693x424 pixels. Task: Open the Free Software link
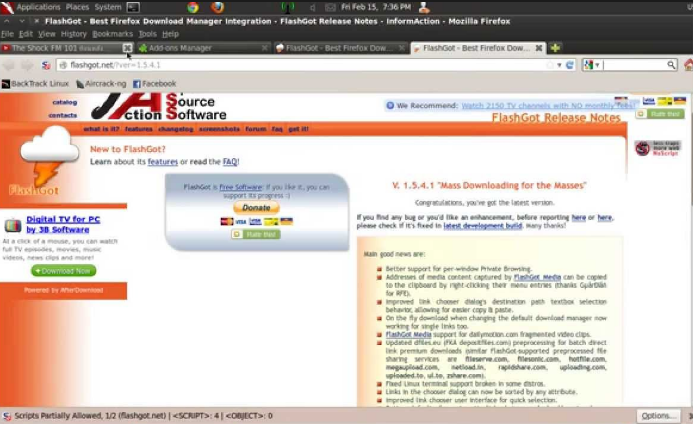point(240,187)
